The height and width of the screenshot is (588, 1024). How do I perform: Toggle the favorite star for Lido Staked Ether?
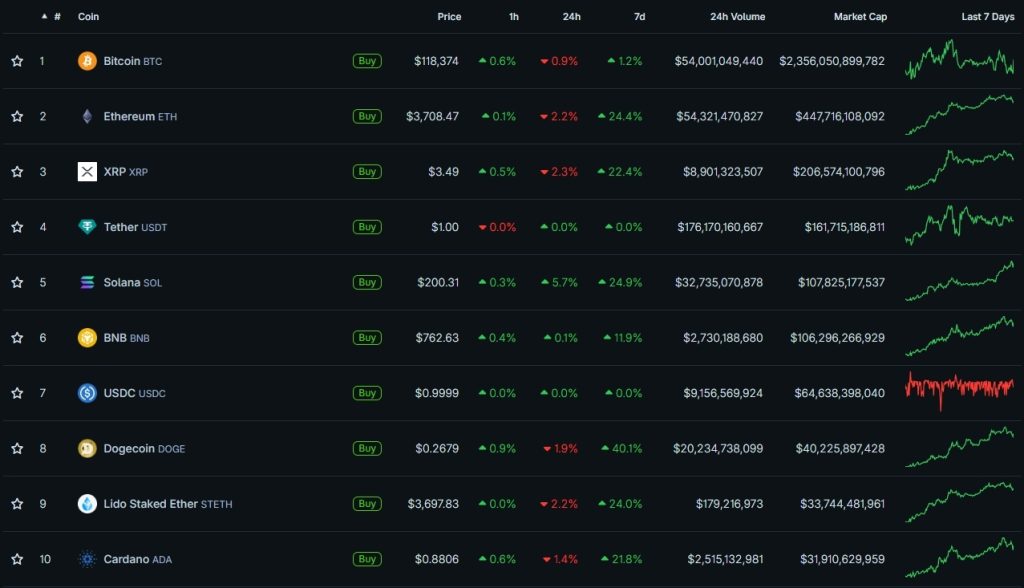click(x=17, y=504)
